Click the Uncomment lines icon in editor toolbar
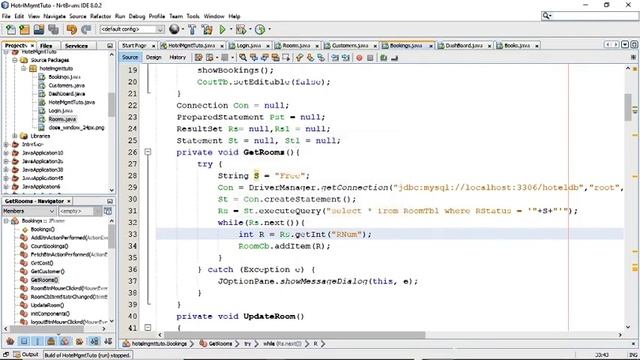This screenshot has height=360, width=640. [x=394, y=58]
